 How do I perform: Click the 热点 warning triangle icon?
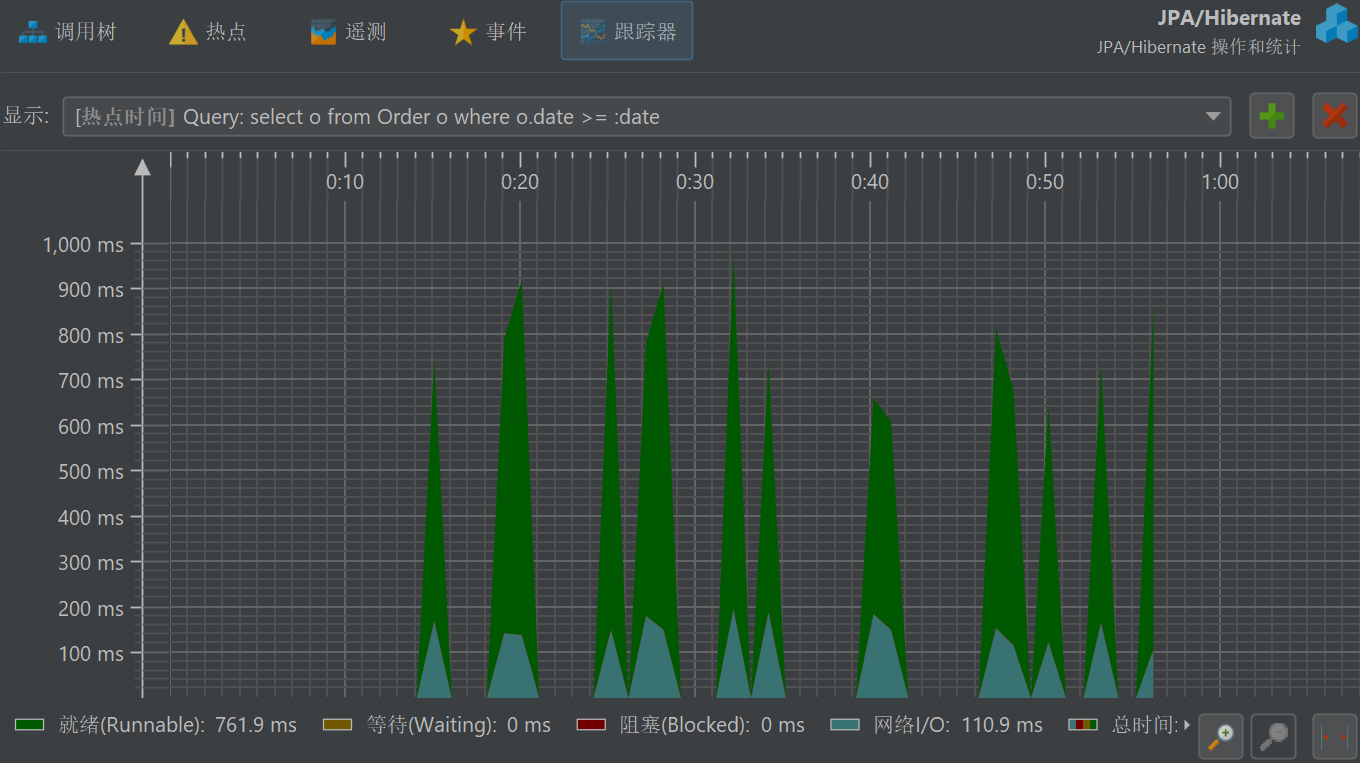[x=184, y=33]
